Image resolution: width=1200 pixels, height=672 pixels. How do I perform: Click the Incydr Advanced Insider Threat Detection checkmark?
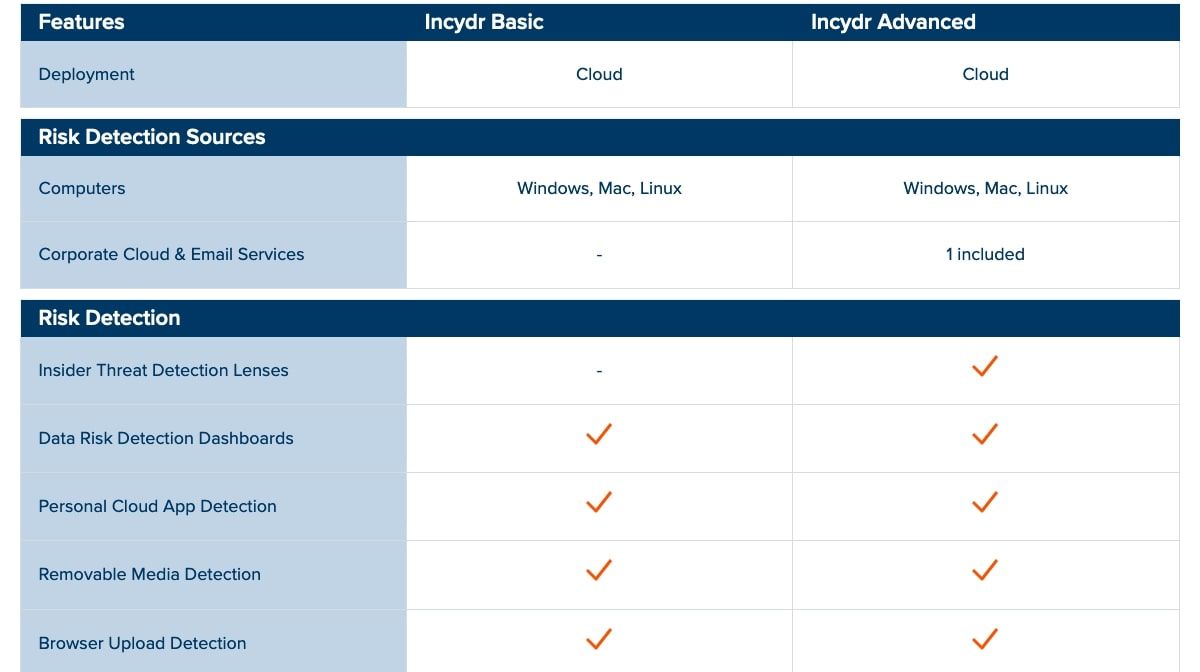click(x=985, y=367)
